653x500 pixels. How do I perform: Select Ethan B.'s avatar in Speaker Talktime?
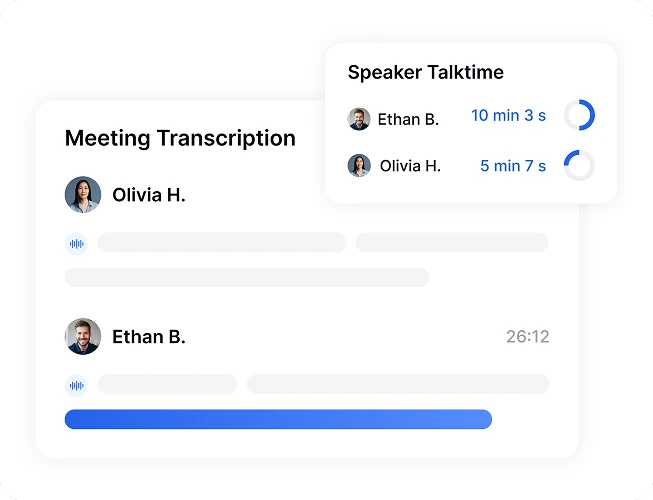tap(359, 119)
